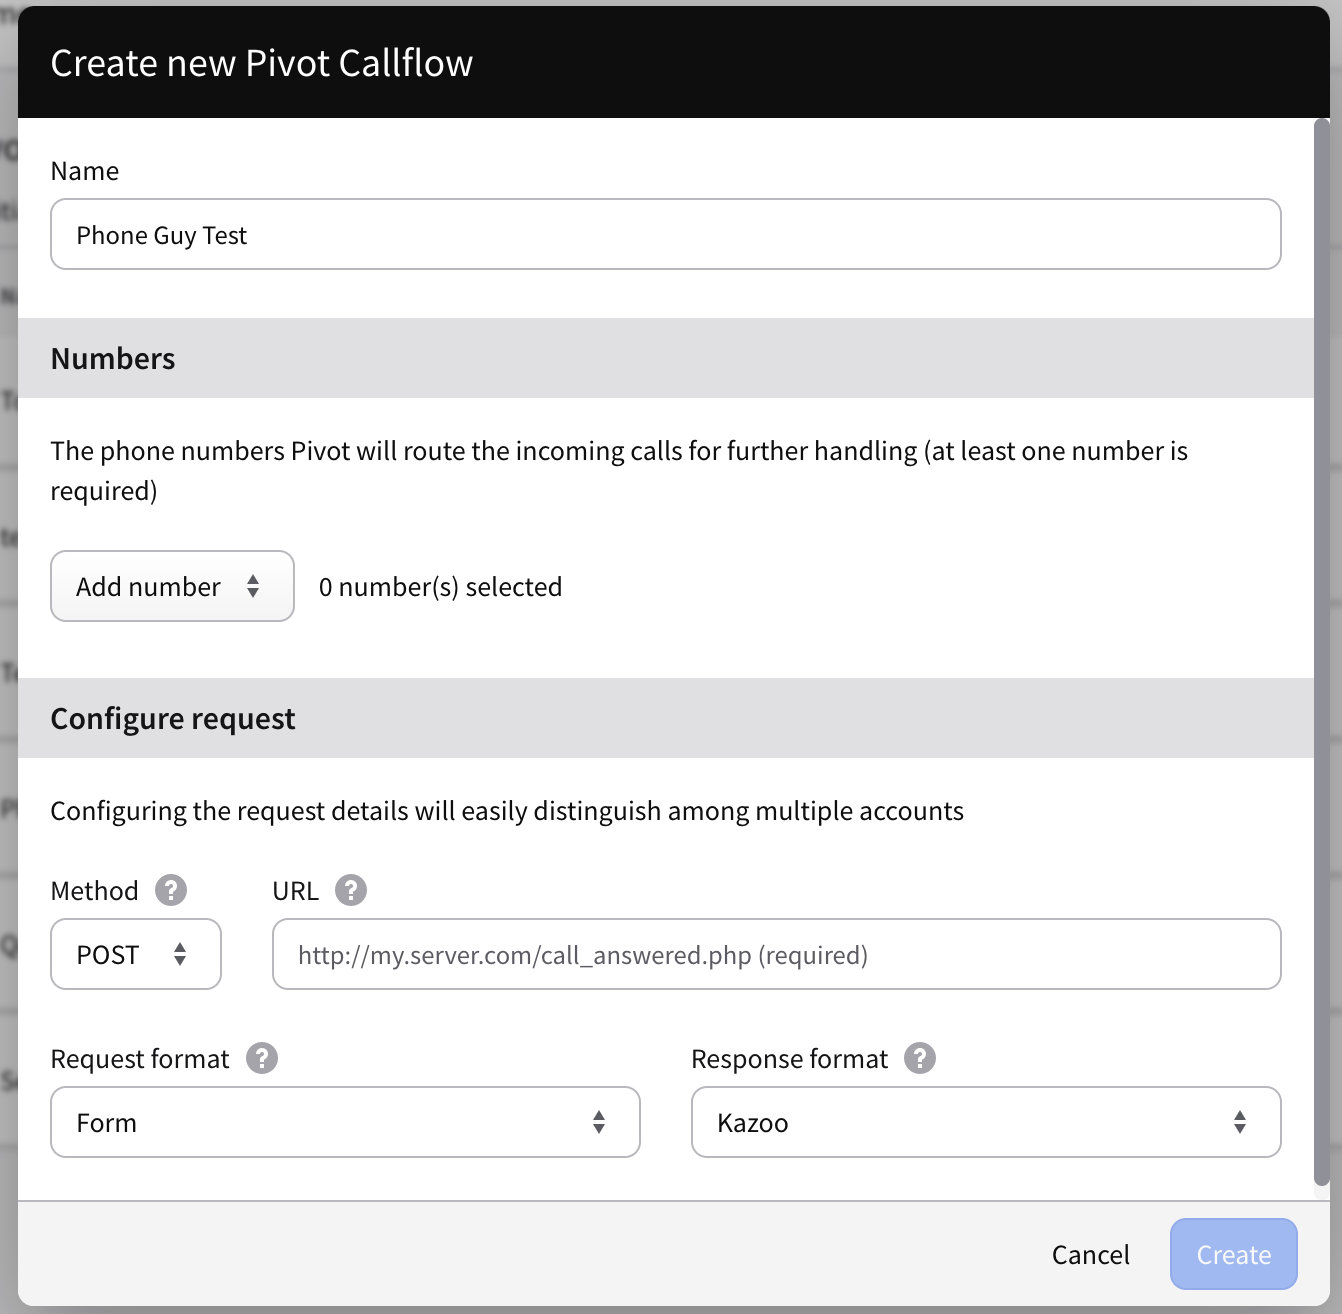Click the Create new Pivot Callflow title
Screen dimensions: 1342x1314
point(262,63)
